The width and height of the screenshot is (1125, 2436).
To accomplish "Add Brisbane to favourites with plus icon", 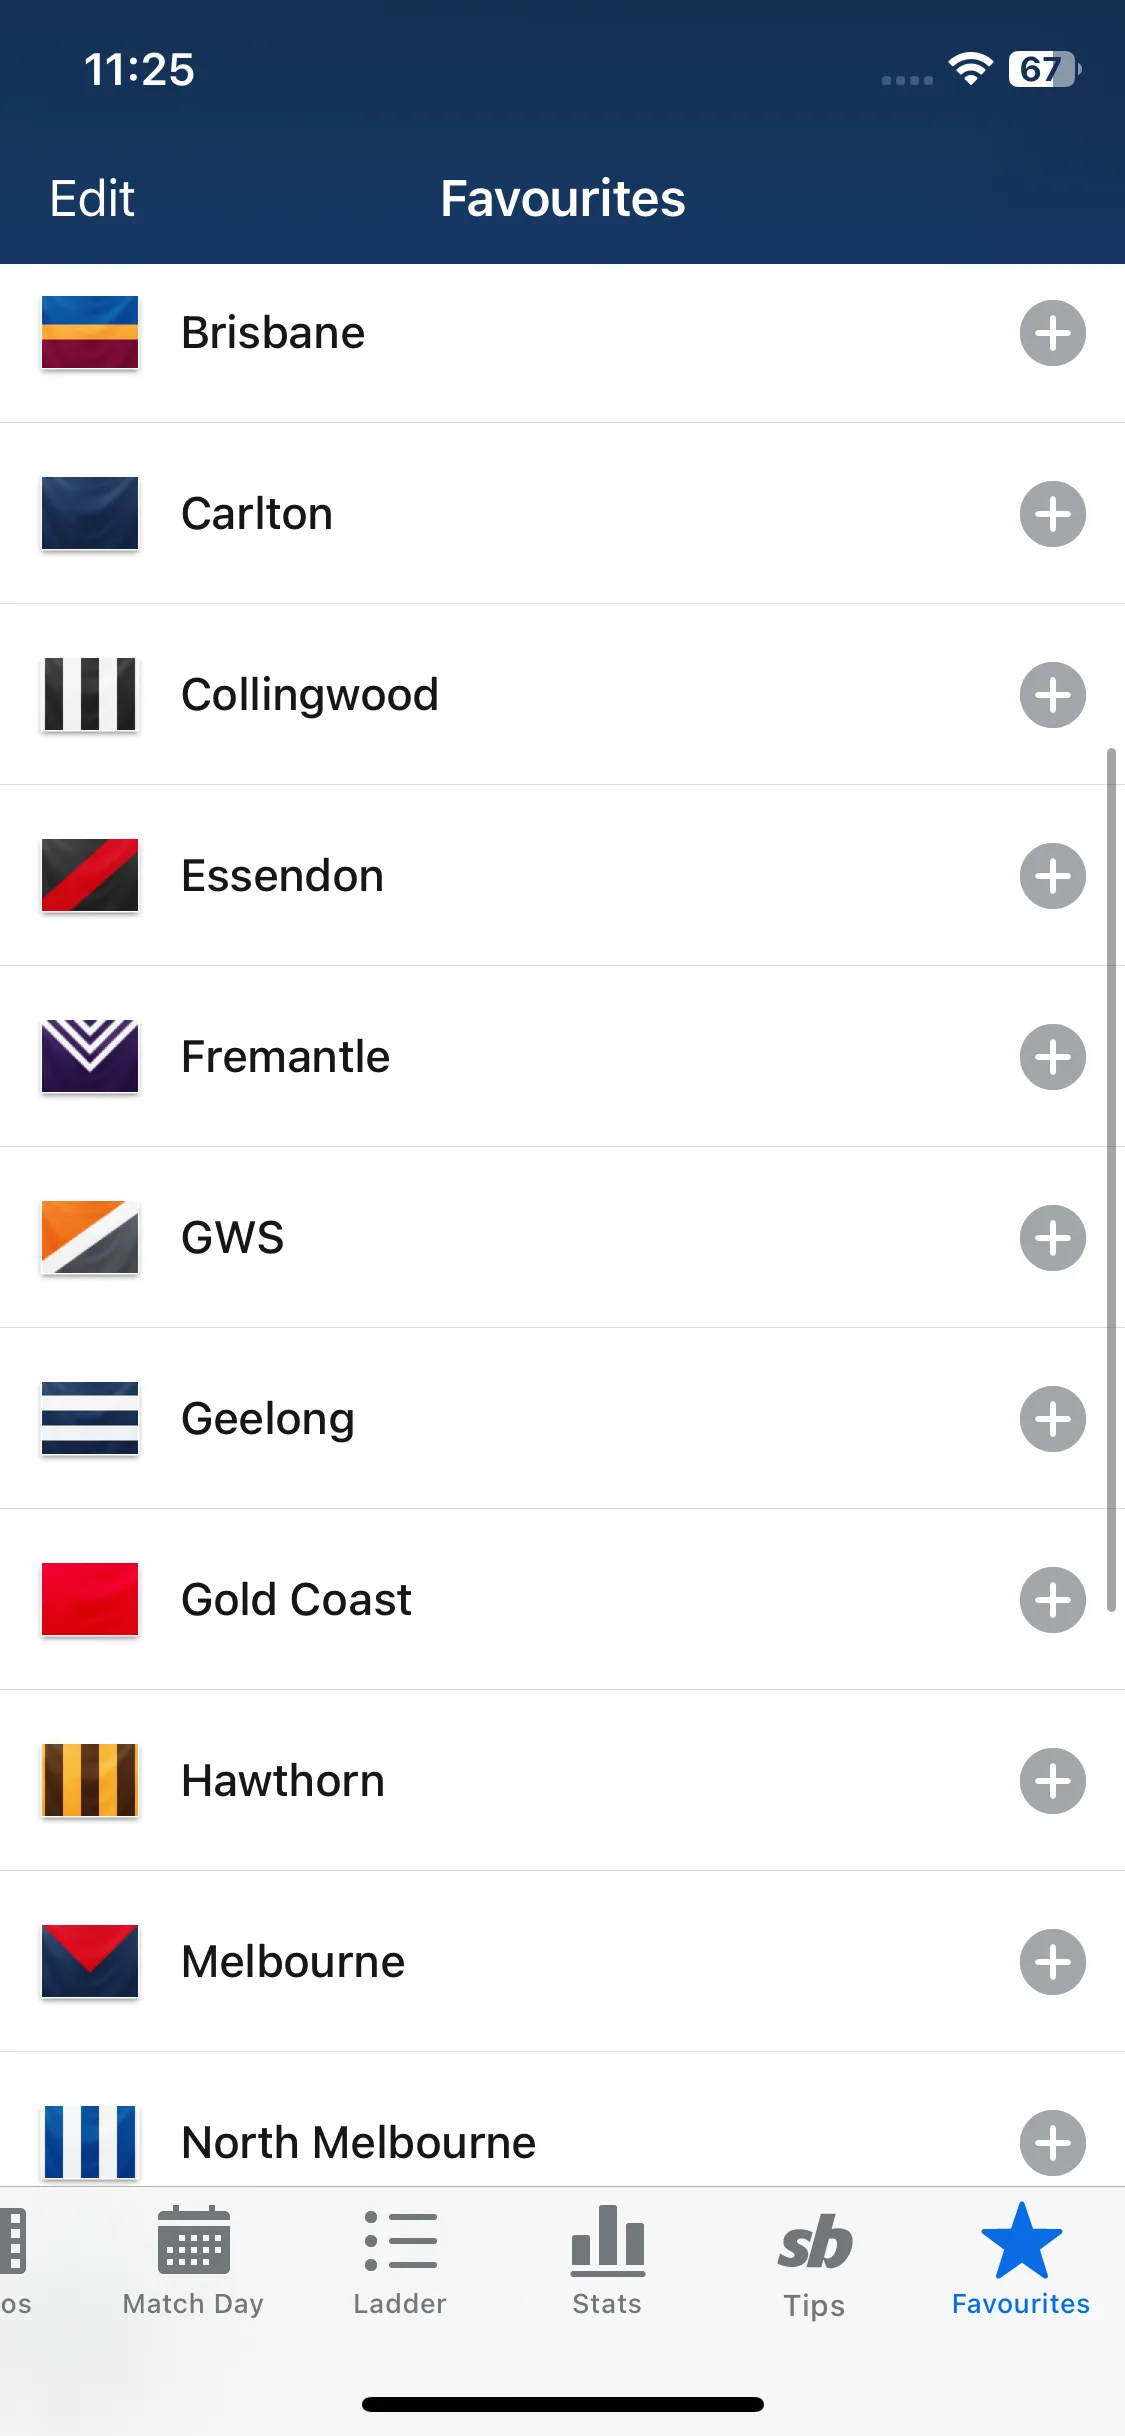I will pyautogui.click(x=1052, y=333).
